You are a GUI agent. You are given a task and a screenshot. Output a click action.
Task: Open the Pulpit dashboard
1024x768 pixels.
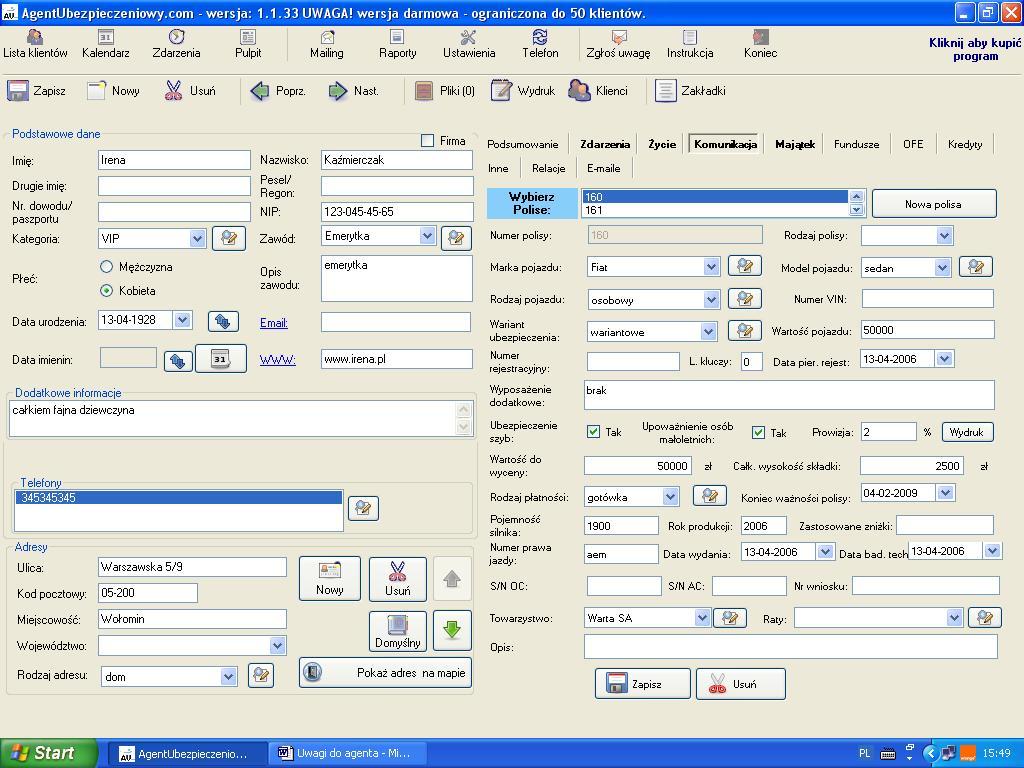coord(248,44)
